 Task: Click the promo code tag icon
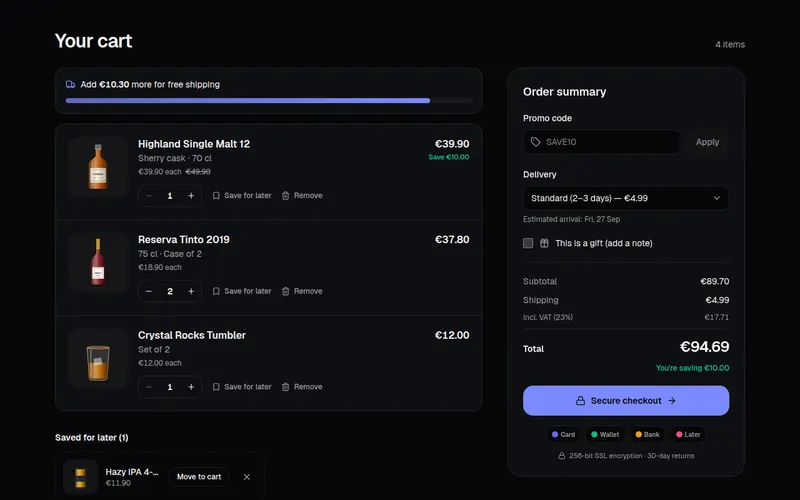point(535,142)
